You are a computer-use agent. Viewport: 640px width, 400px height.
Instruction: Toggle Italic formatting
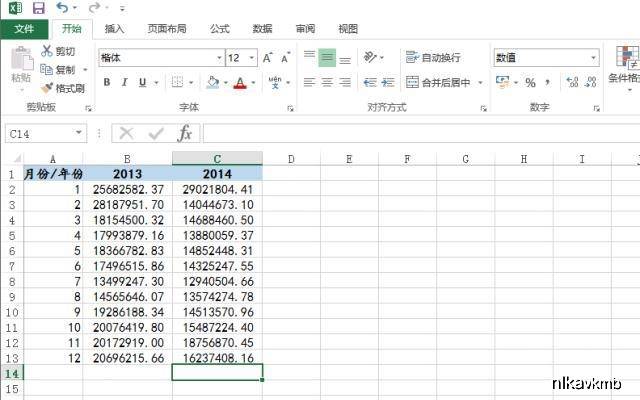coord(124,82)
